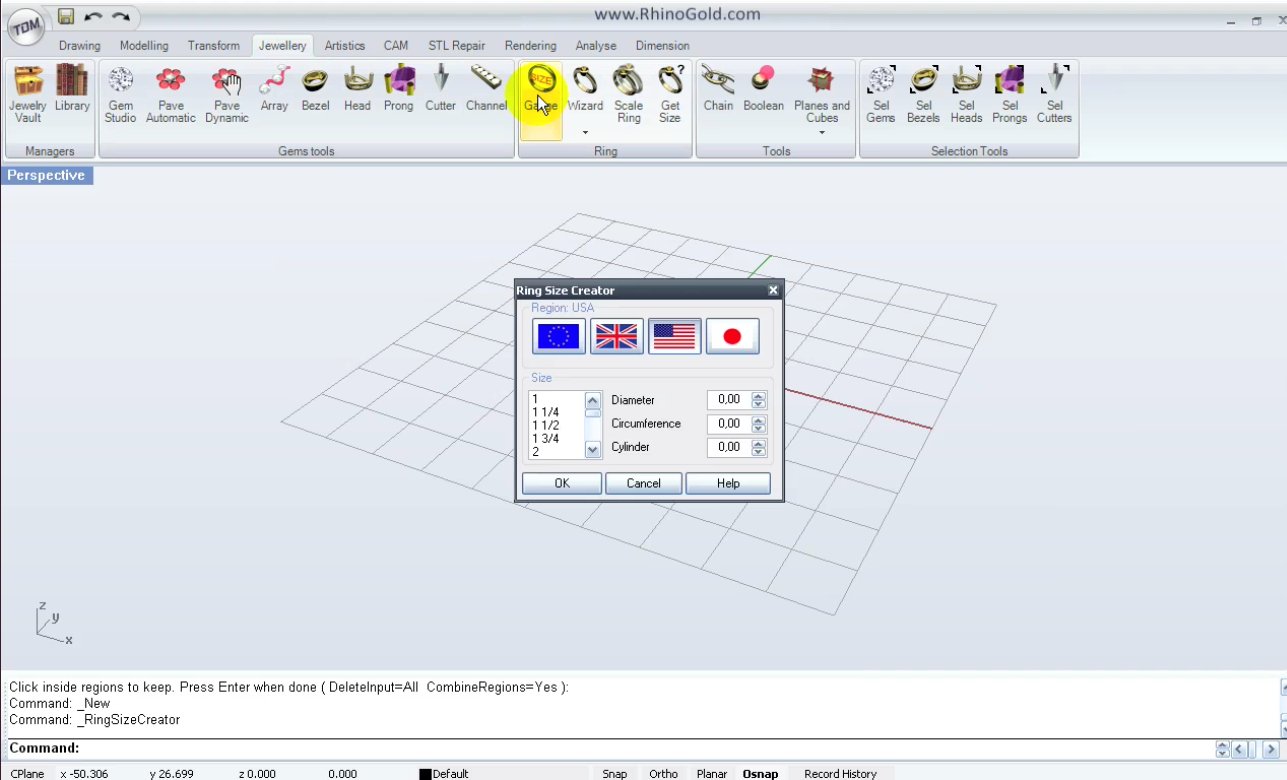Viewport: 1287px width, 780px height.
Task: Click Sel Heads selection tool
Action: pos(966,95)
